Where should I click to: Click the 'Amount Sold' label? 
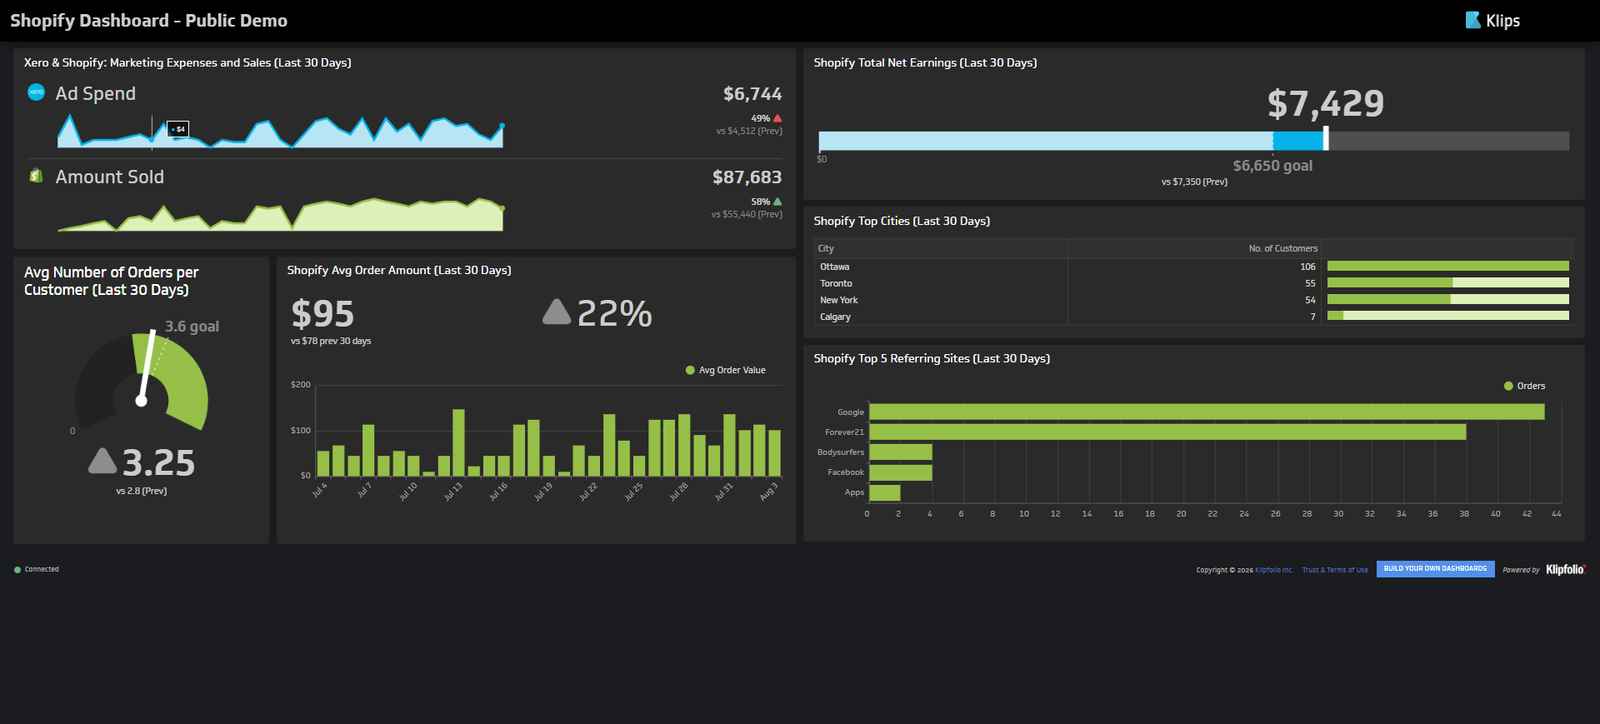110,177
